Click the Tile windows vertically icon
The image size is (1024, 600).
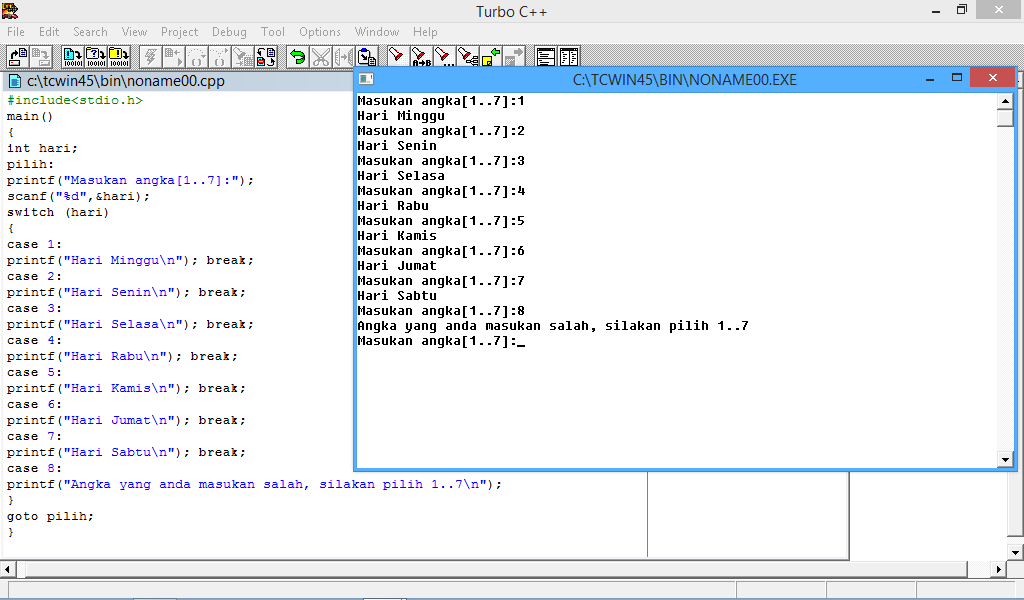(x=569, y=57)
